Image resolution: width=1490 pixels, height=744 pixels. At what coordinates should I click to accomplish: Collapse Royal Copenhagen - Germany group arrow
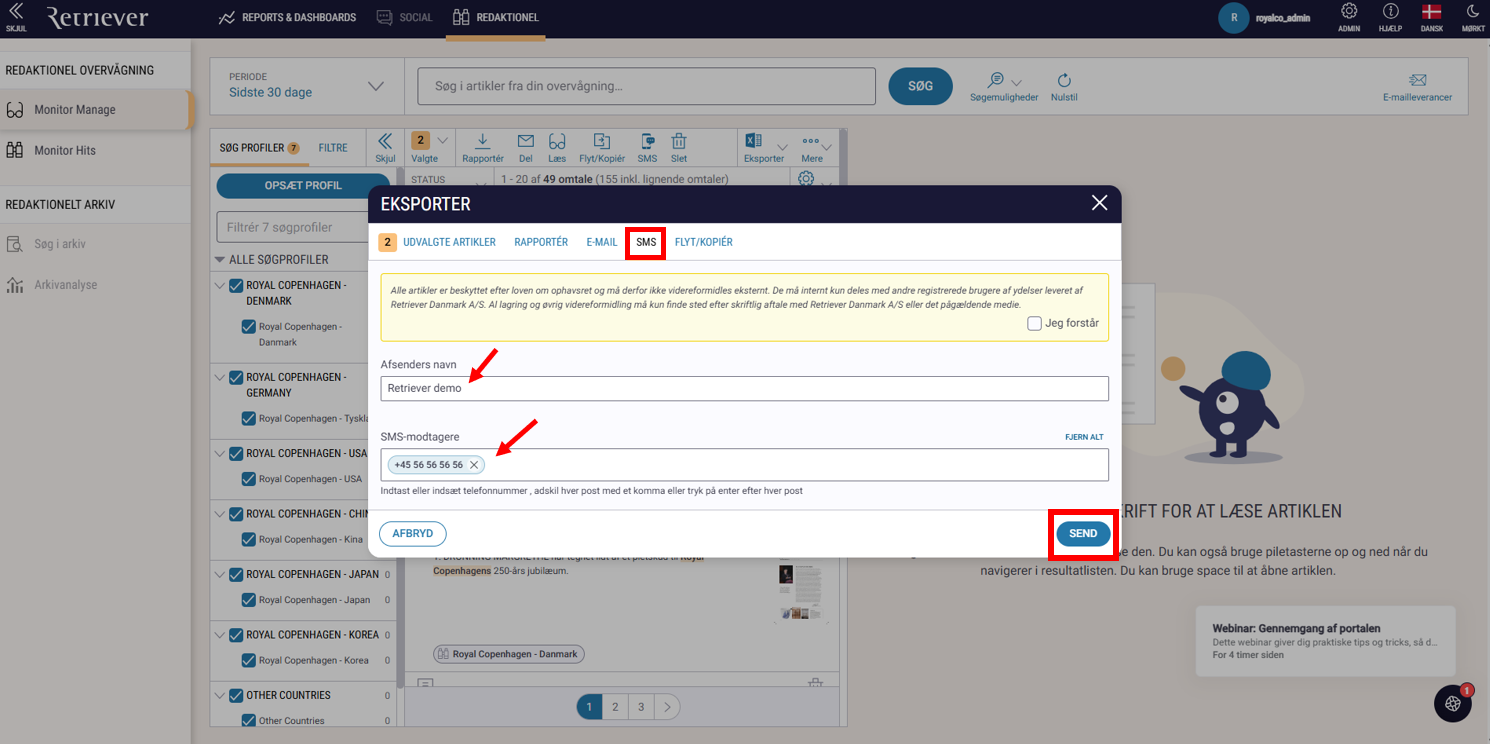coord(220,378)
